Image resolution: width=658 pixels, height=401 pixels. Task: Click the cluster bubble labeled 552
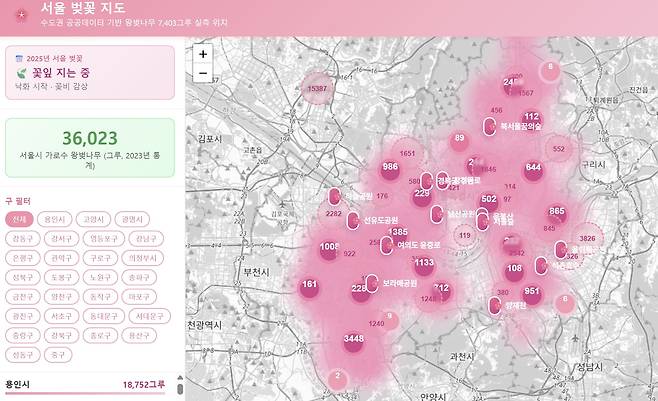click(x=559, y=149)
